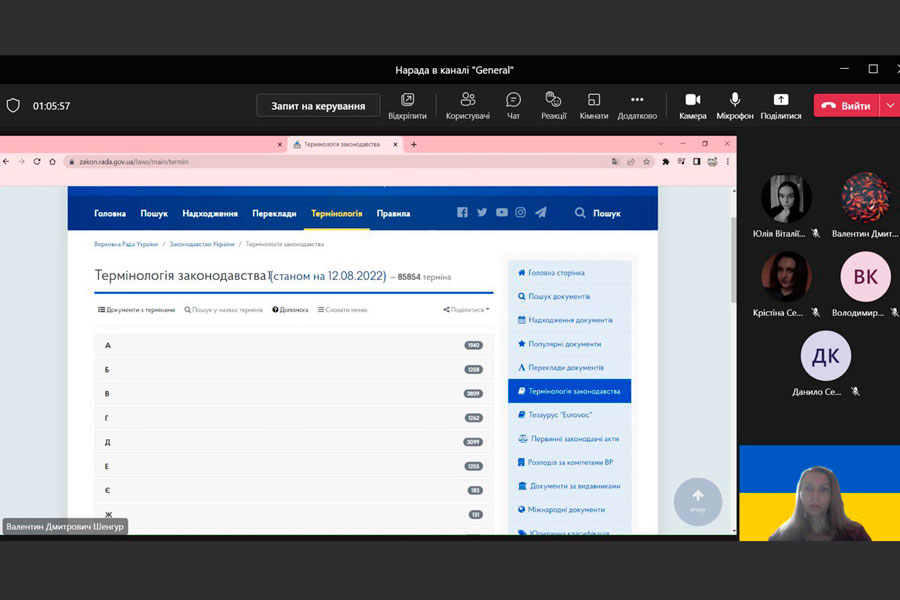
Task: Open the Реакції (Reactions) menu
Action: [553, 105]
